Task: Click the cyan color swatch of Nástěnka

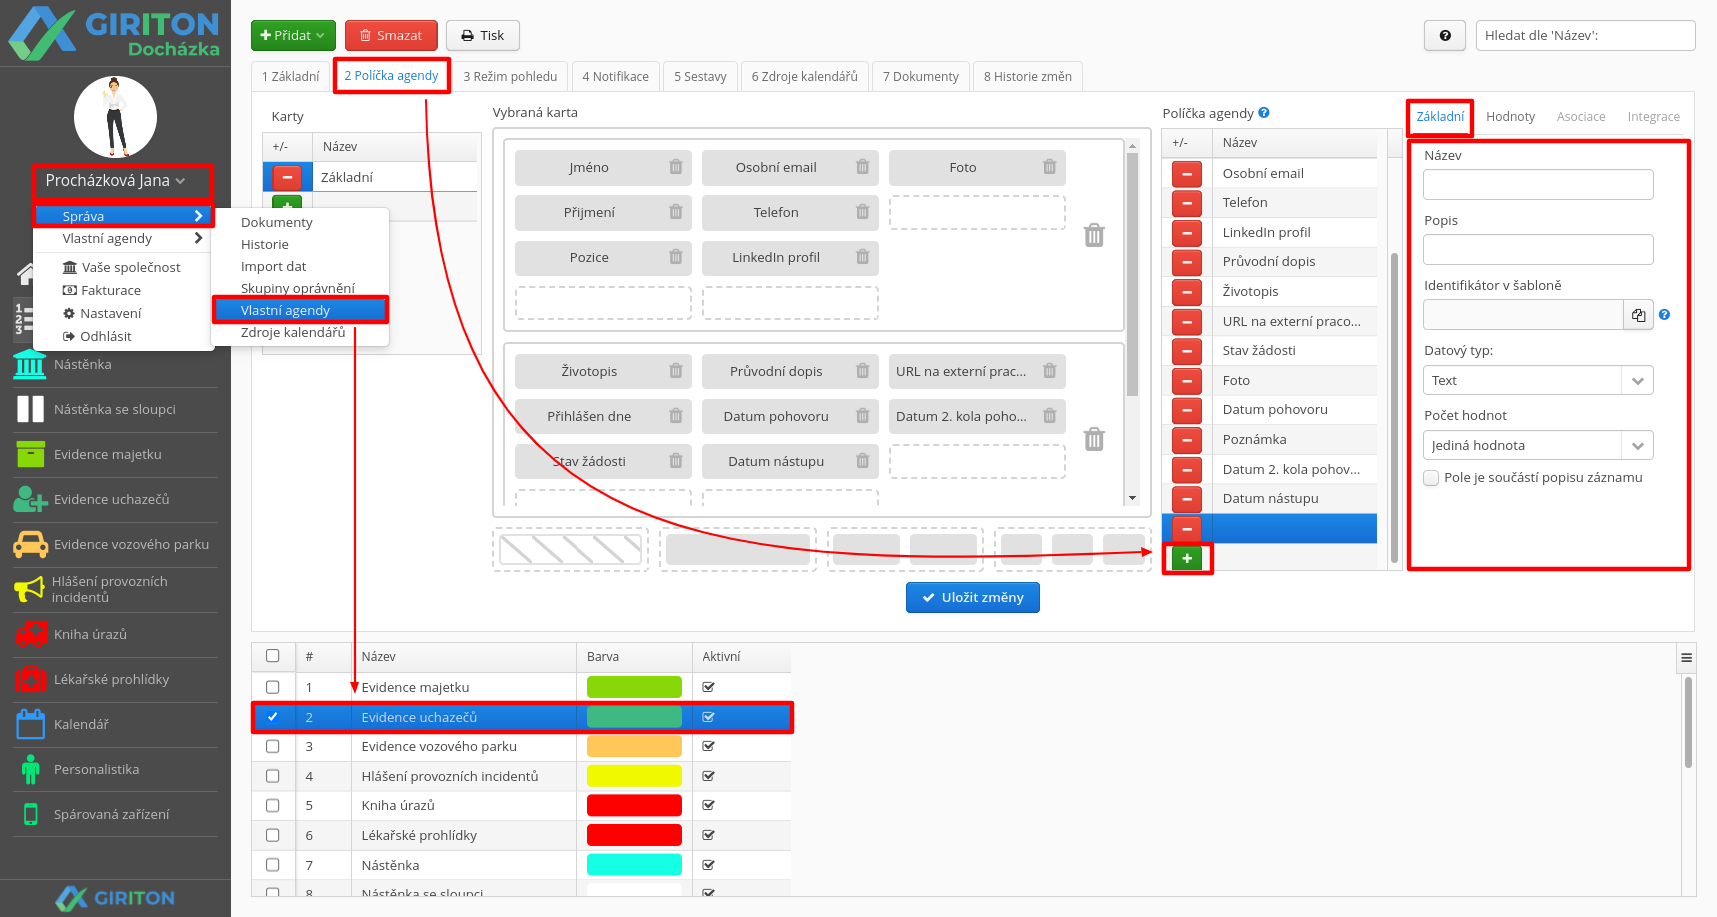Action: [634, 865]
